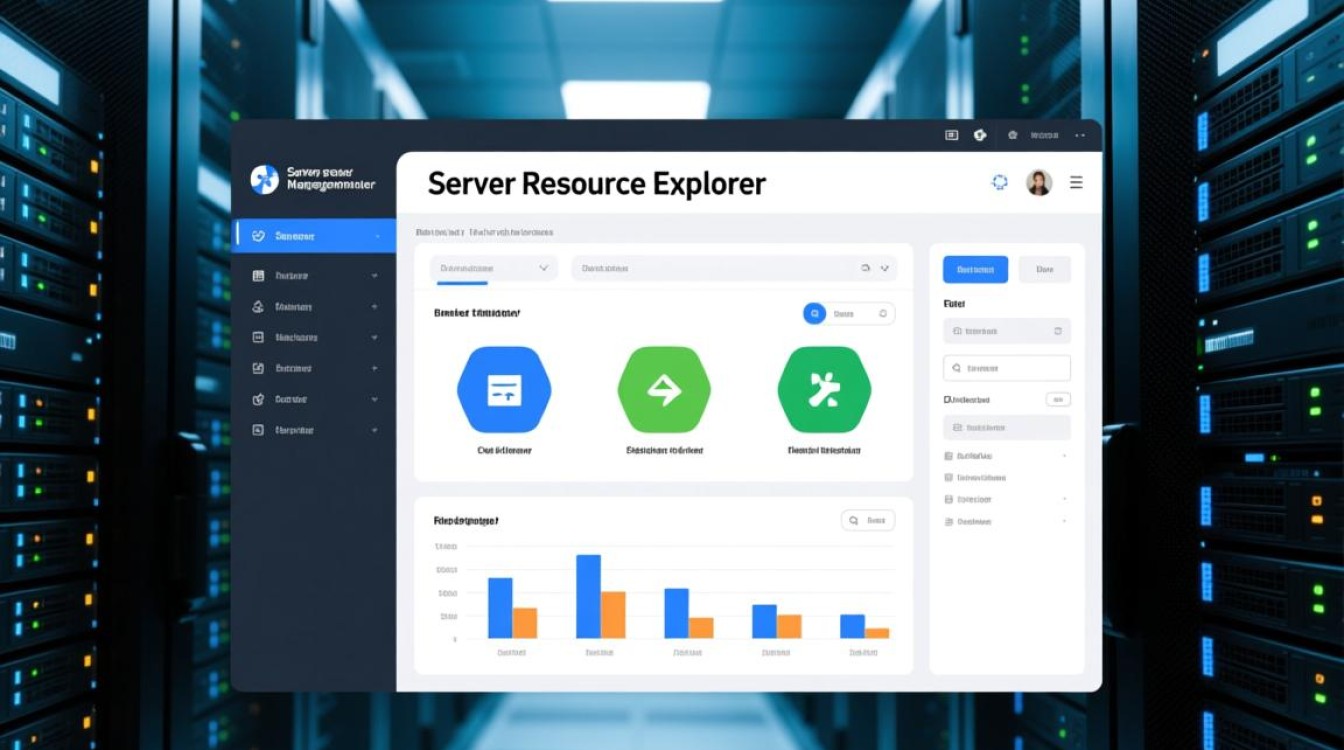Toggle the small switch in right filter panel
The image size is (1344, 750).
[1057, 399]
